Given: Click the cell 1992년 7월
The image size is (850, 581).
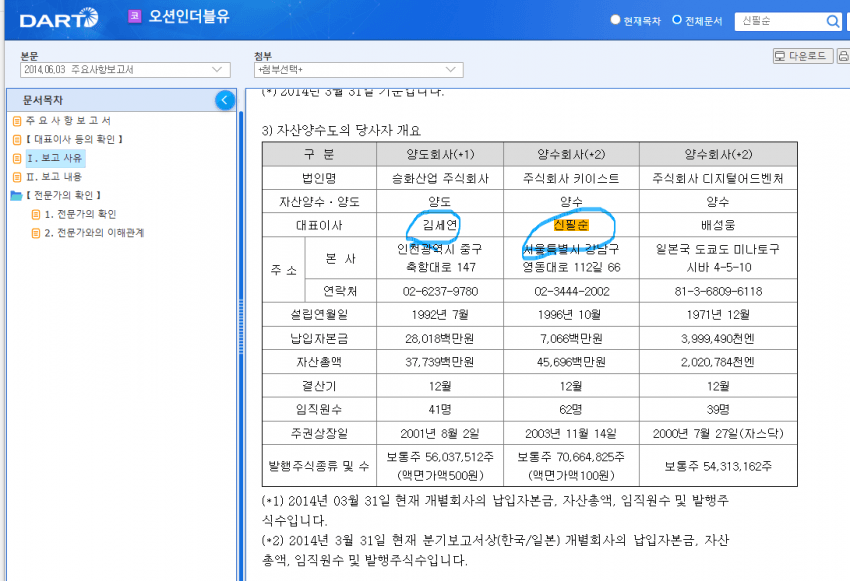Looking at the screenshot, I should [x=440, y=315].
